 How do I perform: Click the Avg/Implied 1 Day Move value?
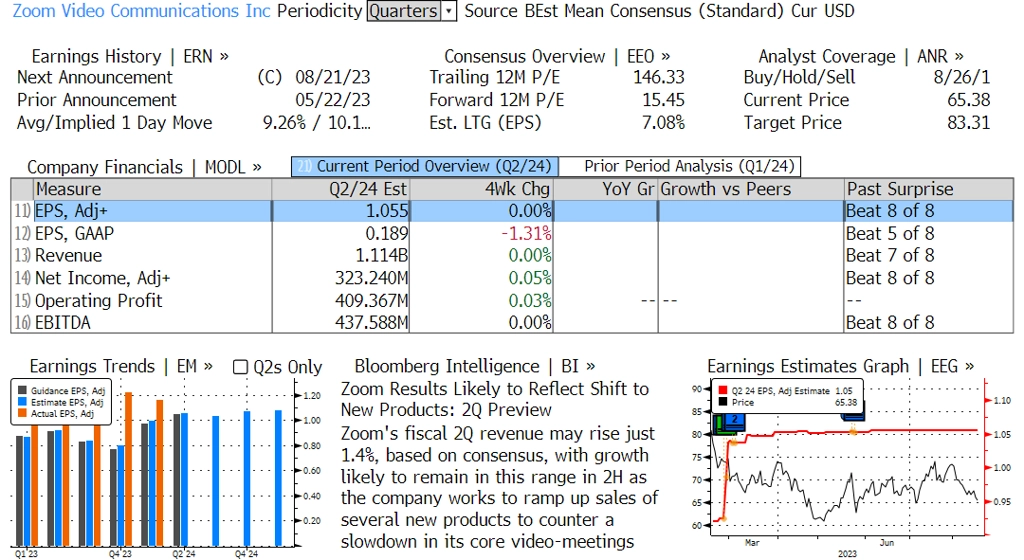[317, 123]
